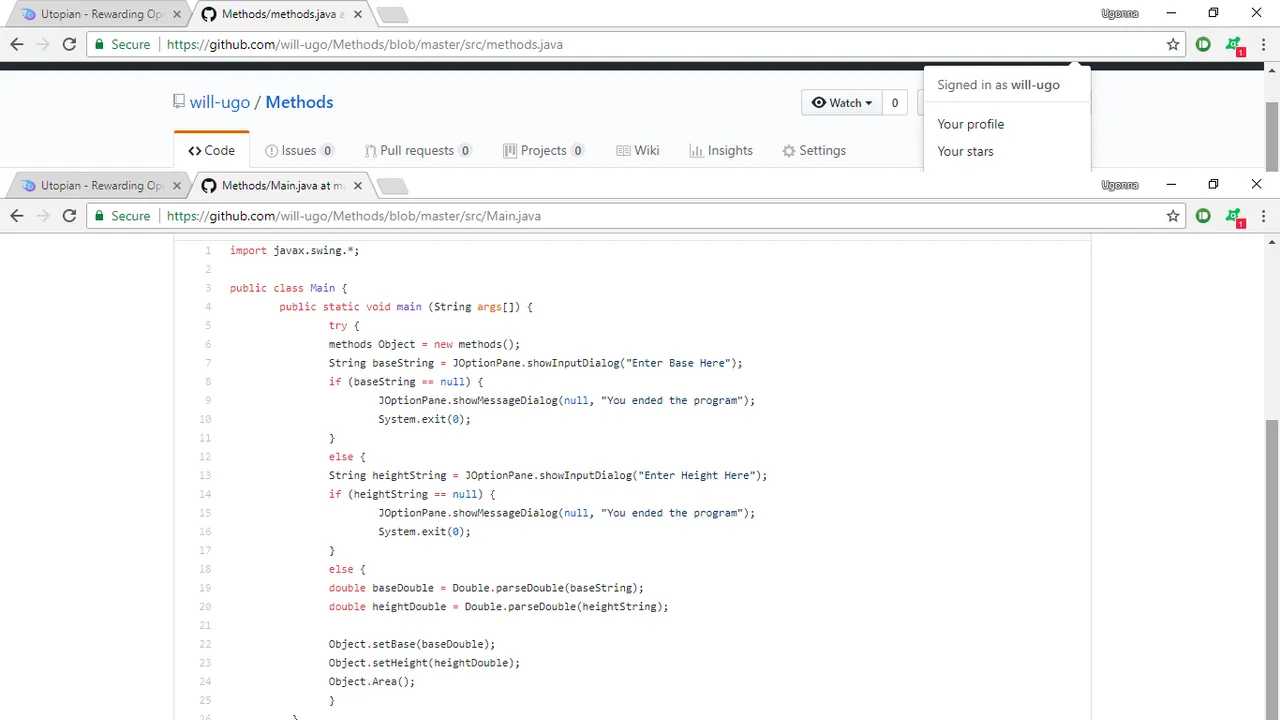Bookmark Main.java page with star icon
Screen dimensions: 1280x720
[1173, 215]
